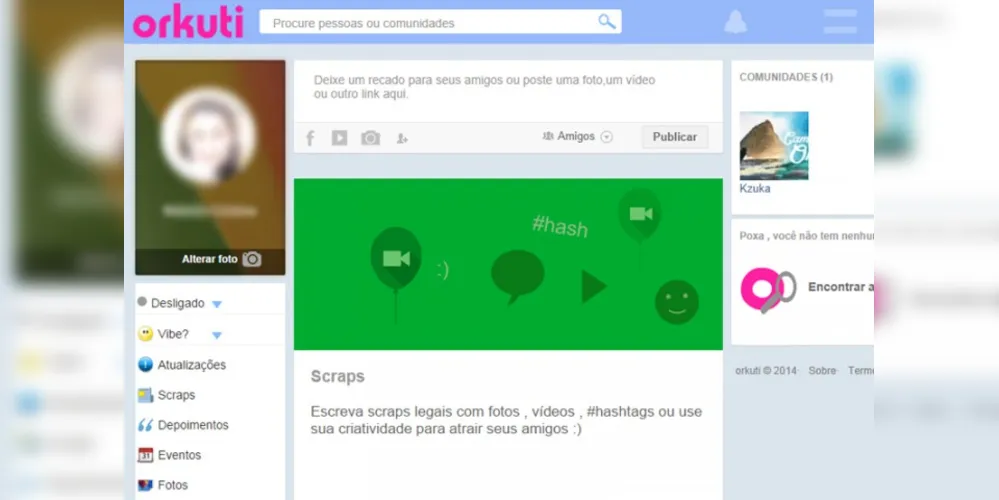Viewport: 999px width, 500px height.
Task: Click the Encontrar amigos link
Action: point(840,287)
